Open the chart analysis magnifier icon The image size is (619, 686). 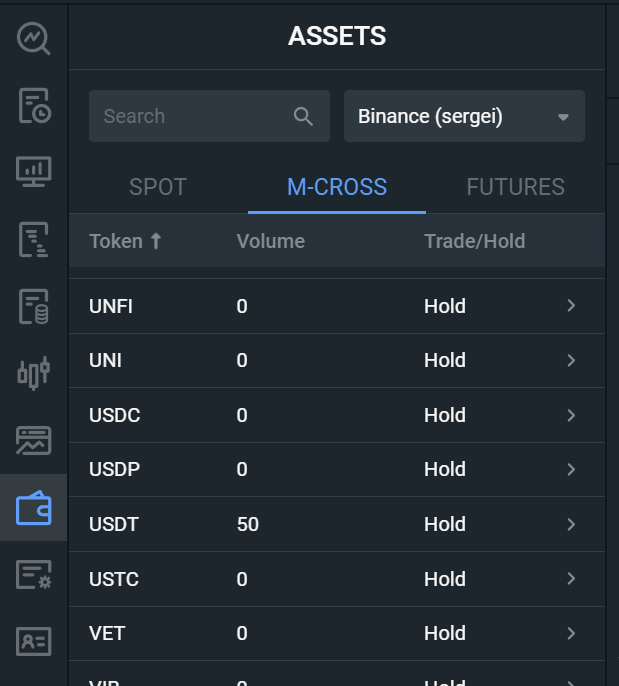tap(34, 39)
